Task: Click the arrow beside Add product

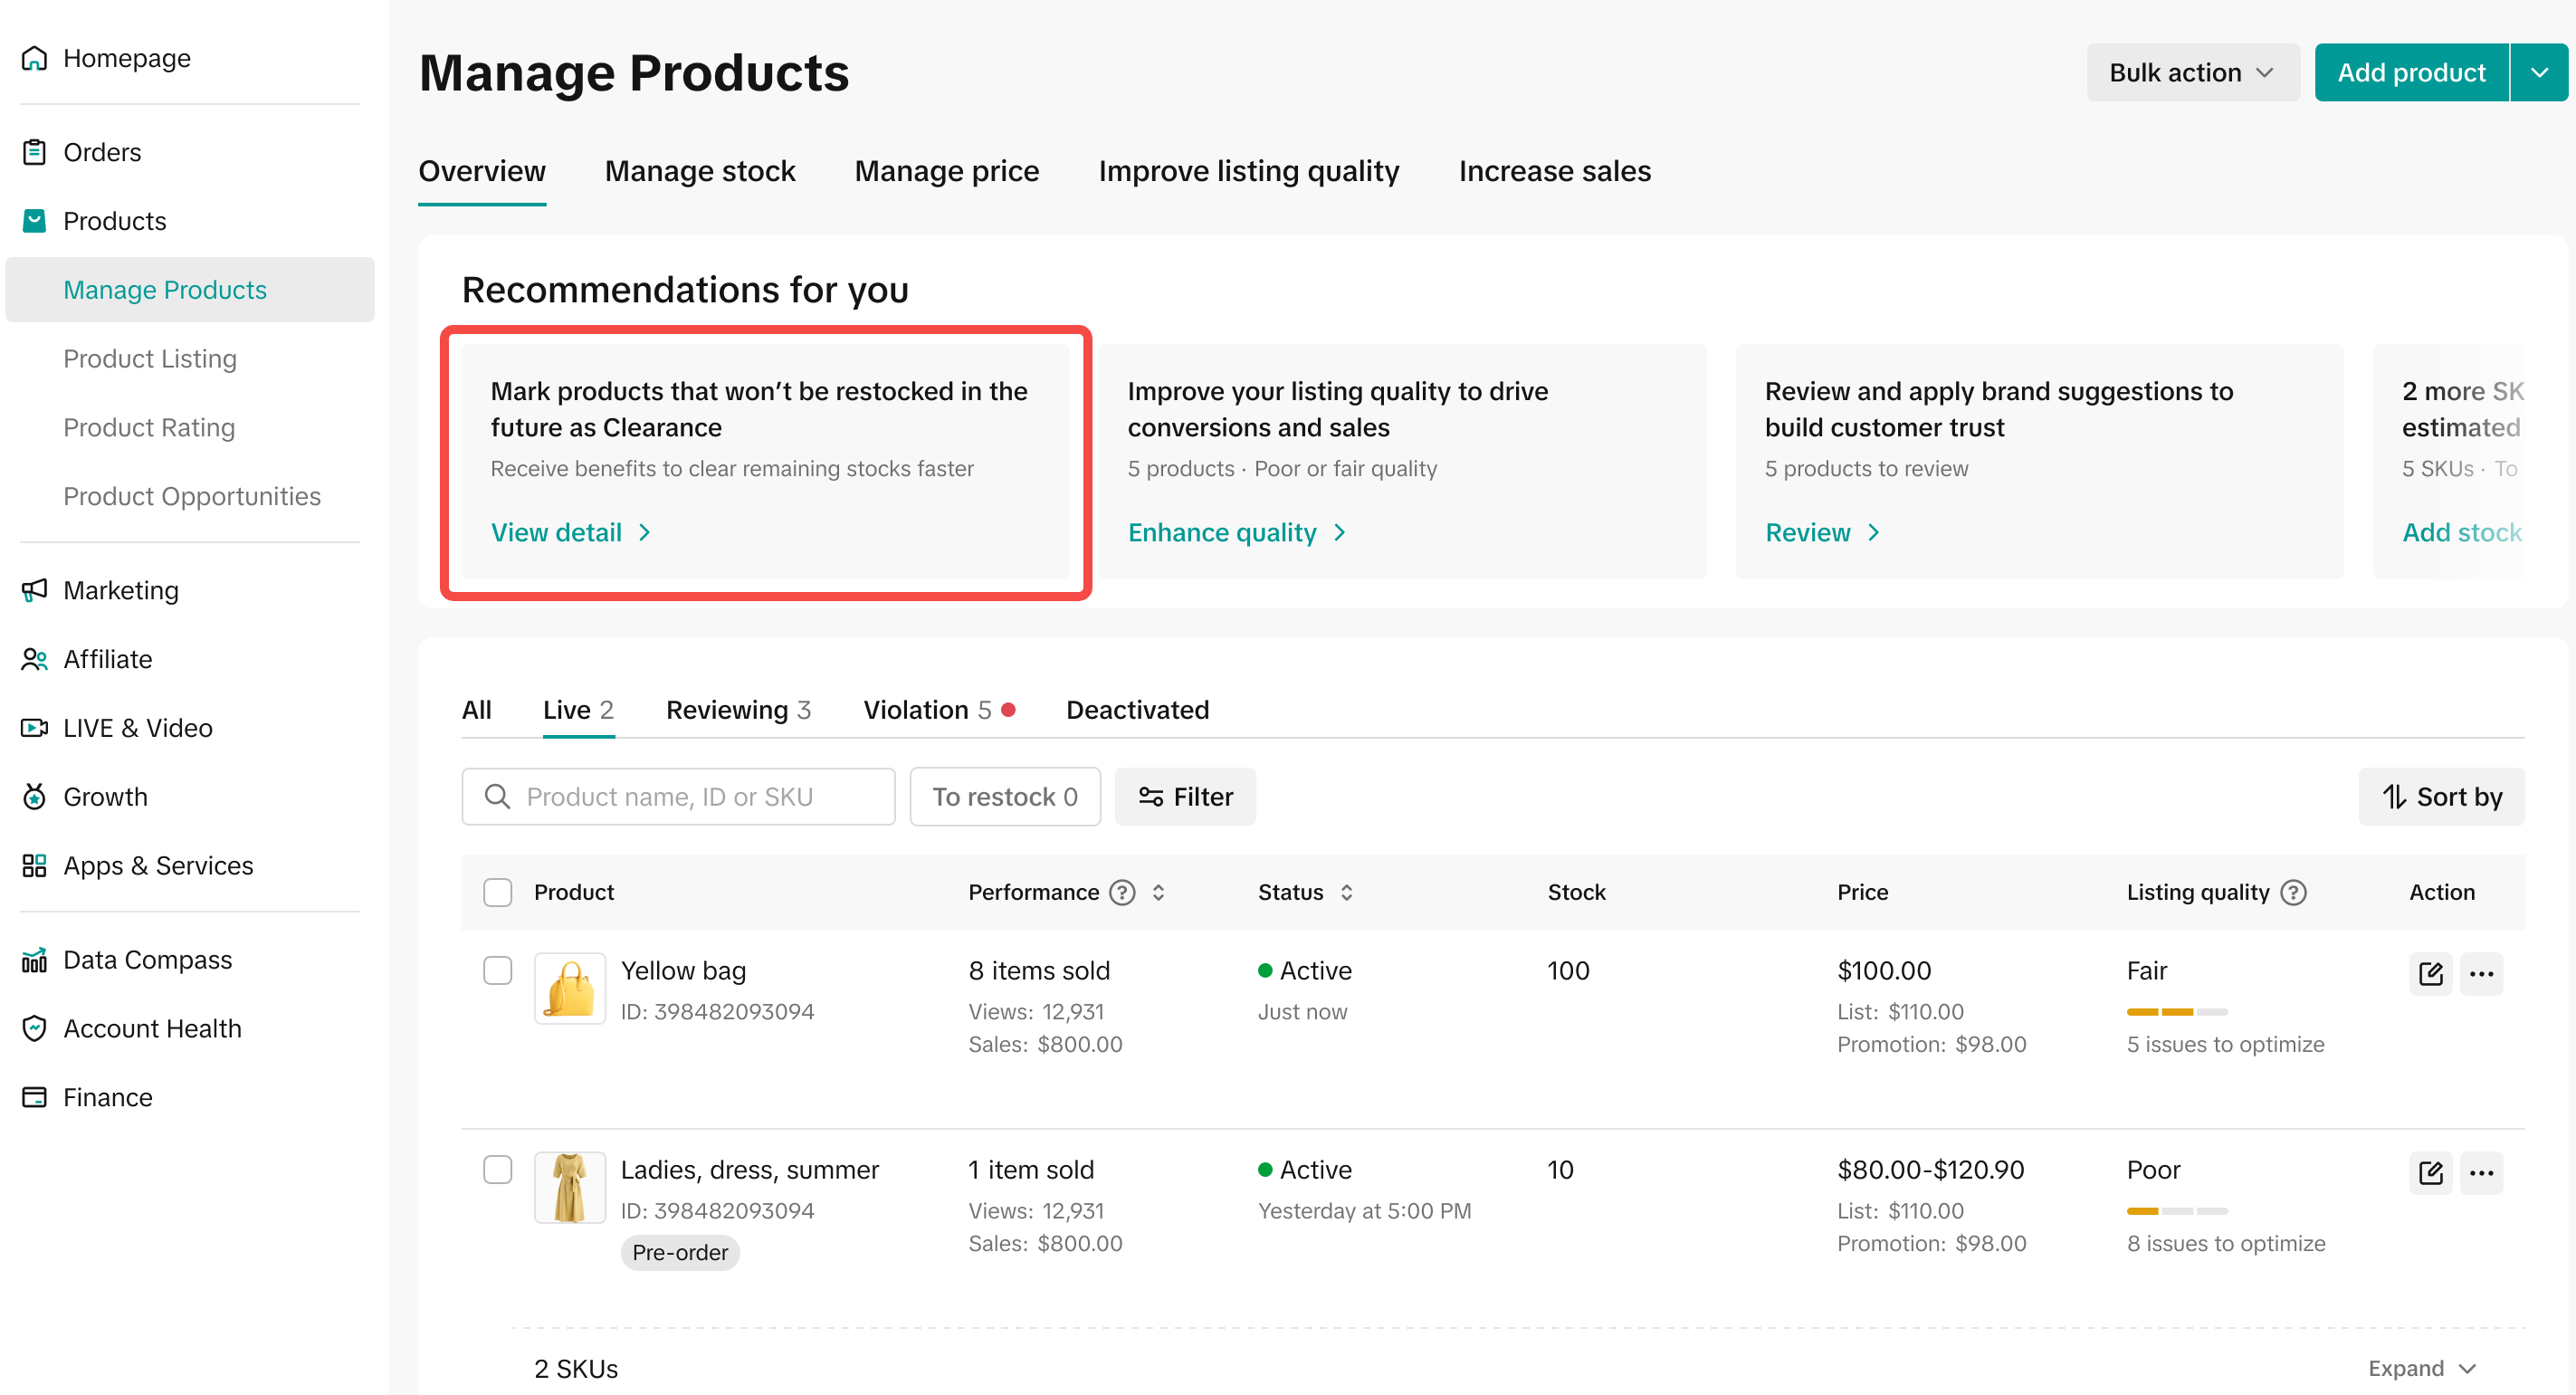Action: (2538, 72)
